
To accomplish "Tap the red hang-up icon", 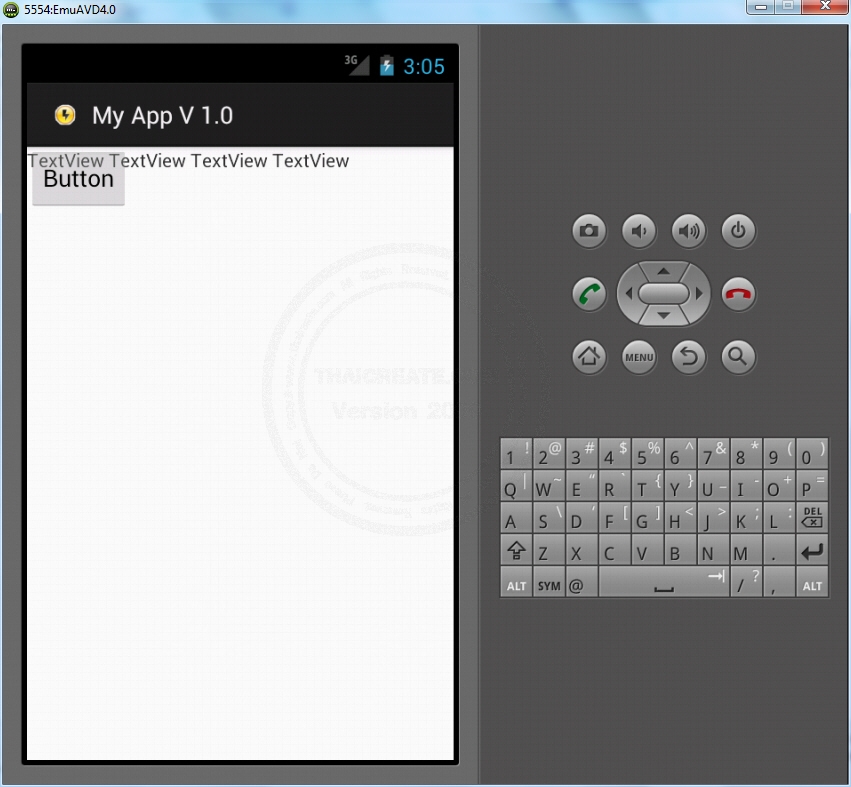I will (x=738, y=294).
